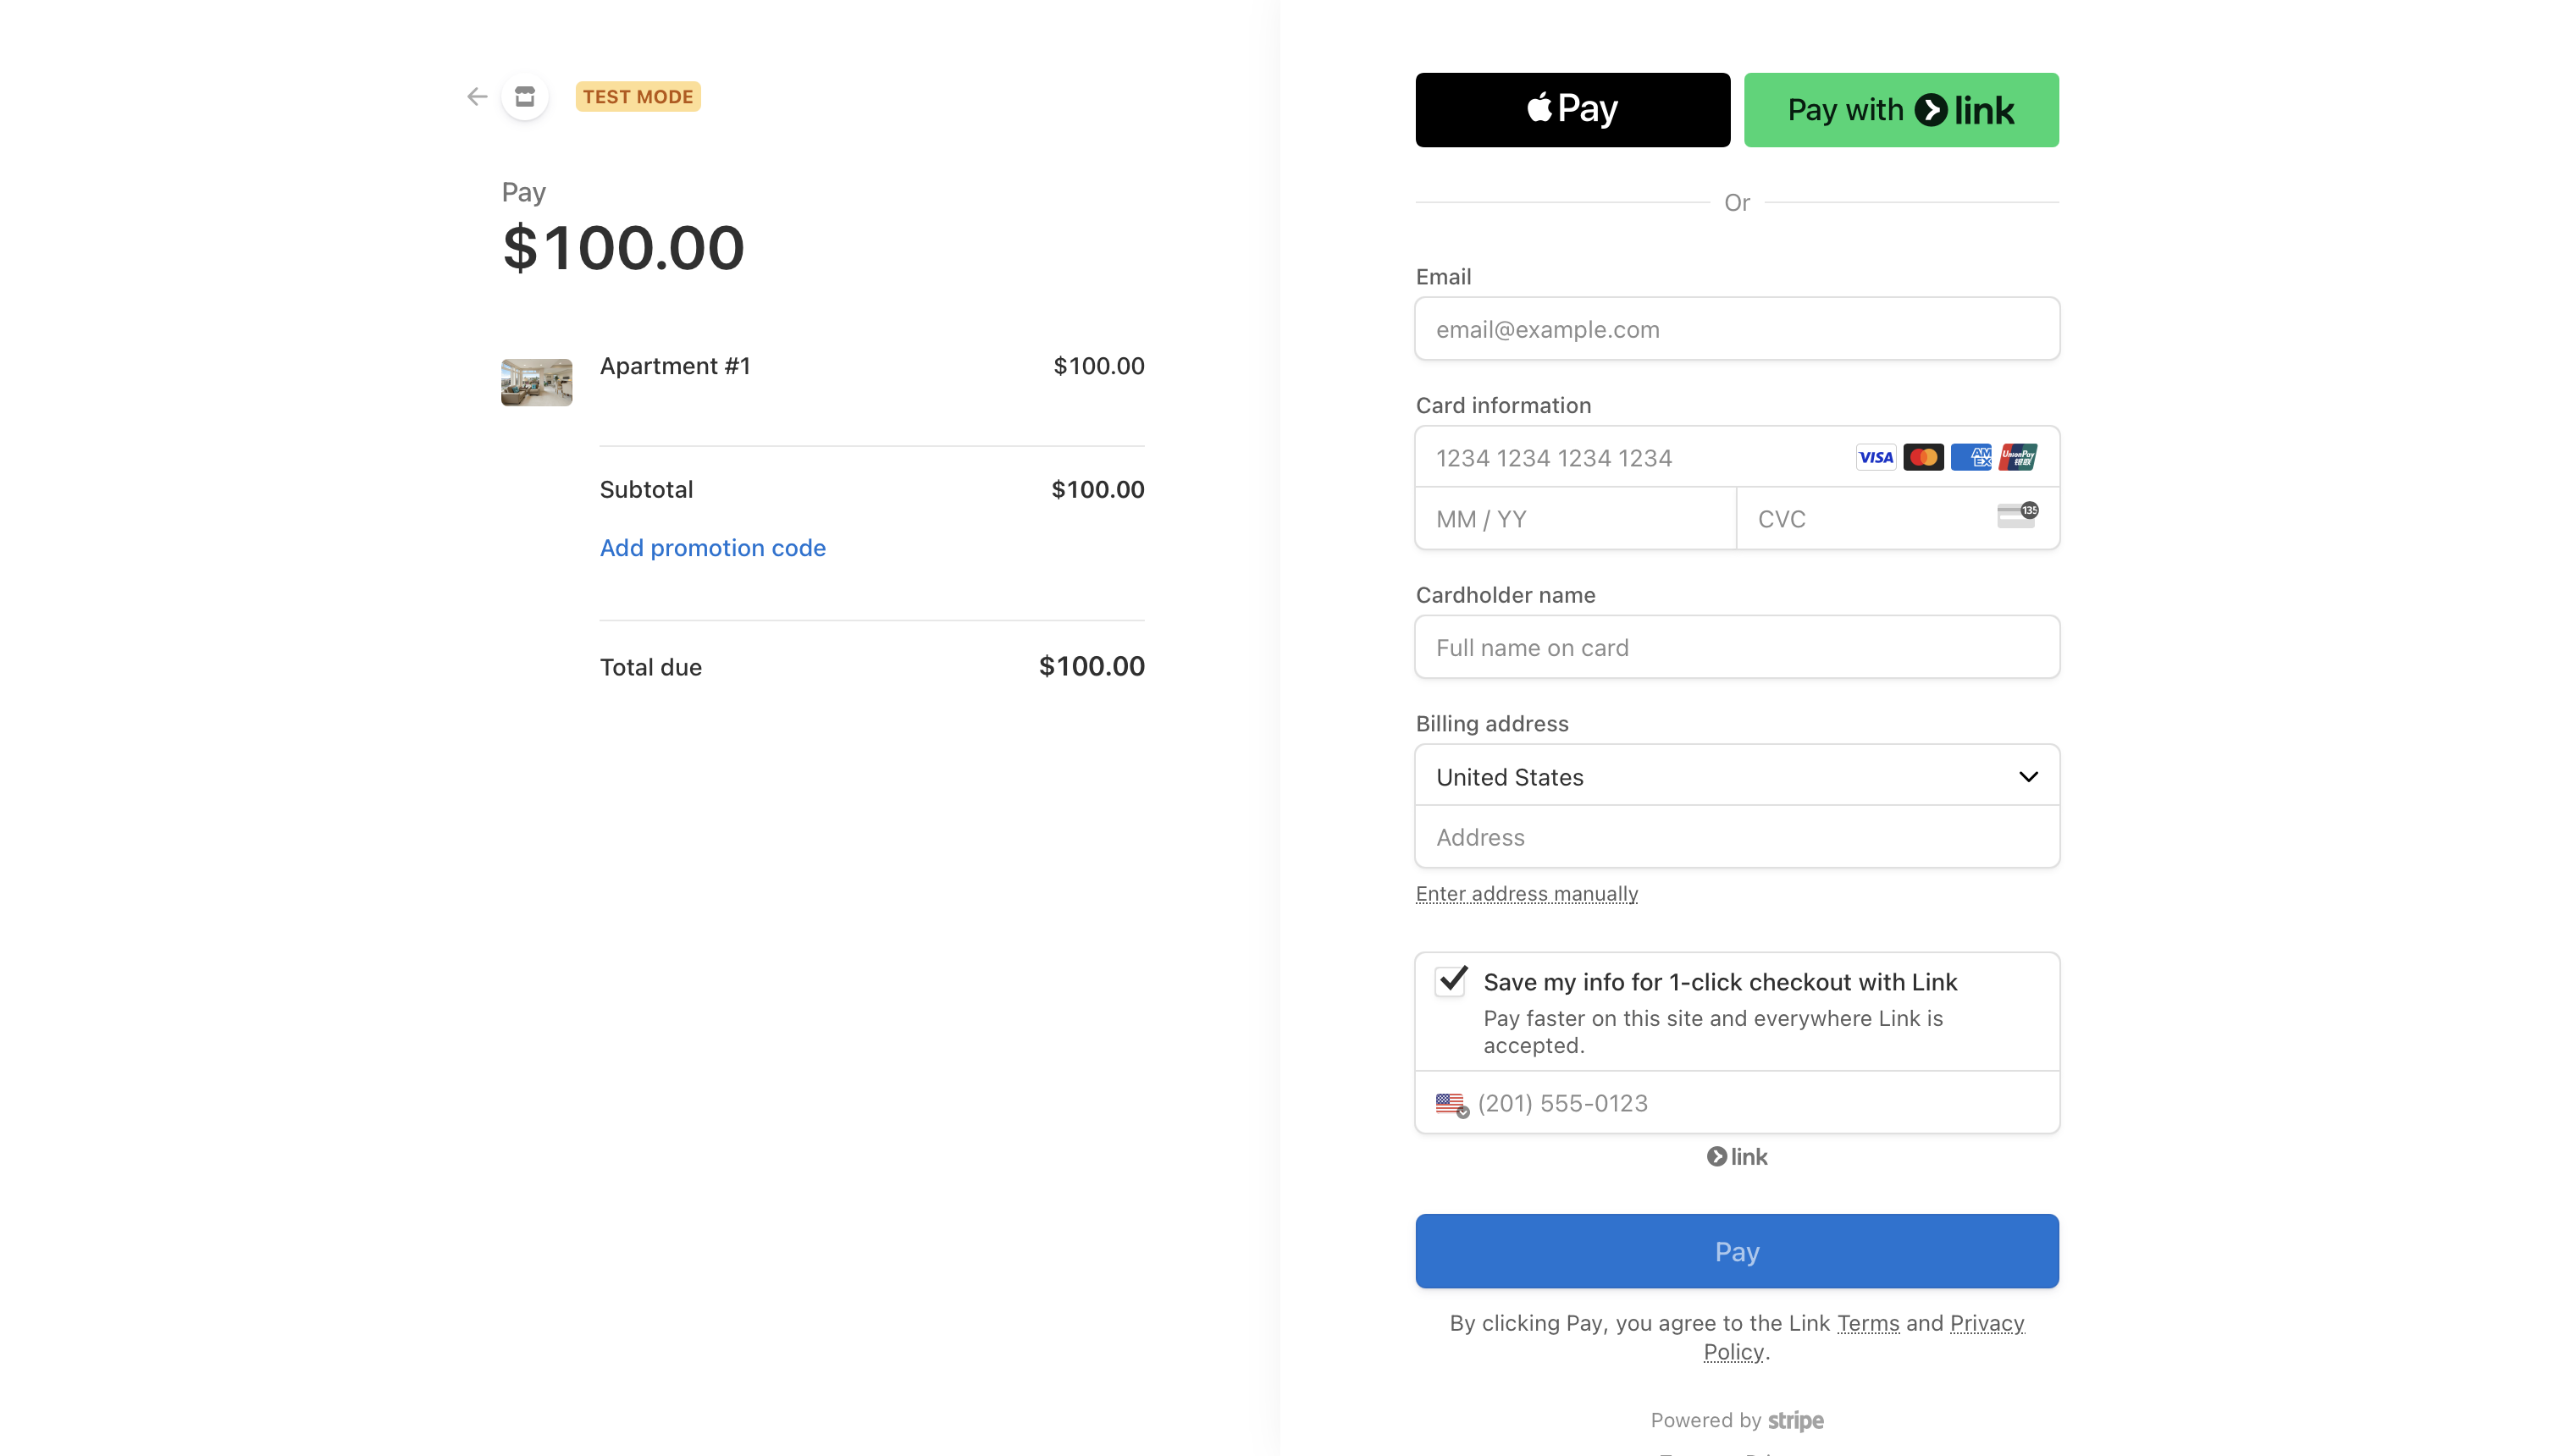This screenshot has height=1456, width=2559.
Task: Click the Visa card icon
Action: (x=1875, y=458)
